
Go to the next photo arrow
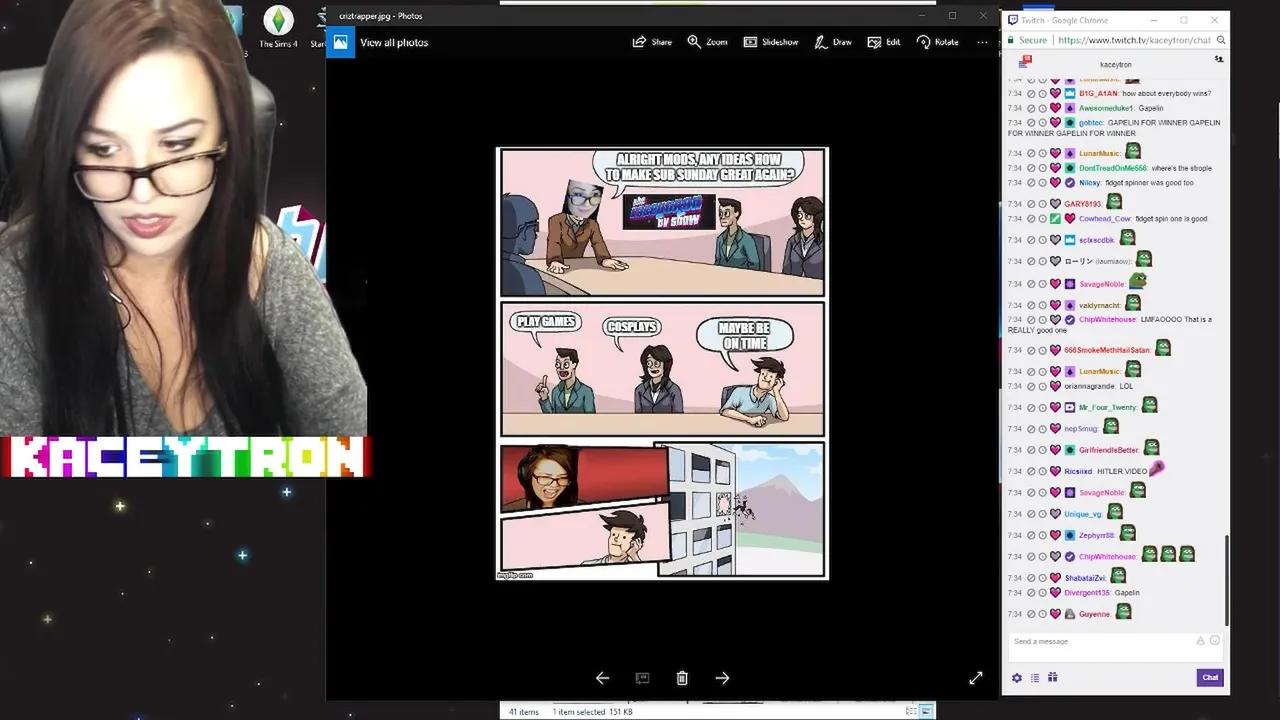click(x=722, y=678)
